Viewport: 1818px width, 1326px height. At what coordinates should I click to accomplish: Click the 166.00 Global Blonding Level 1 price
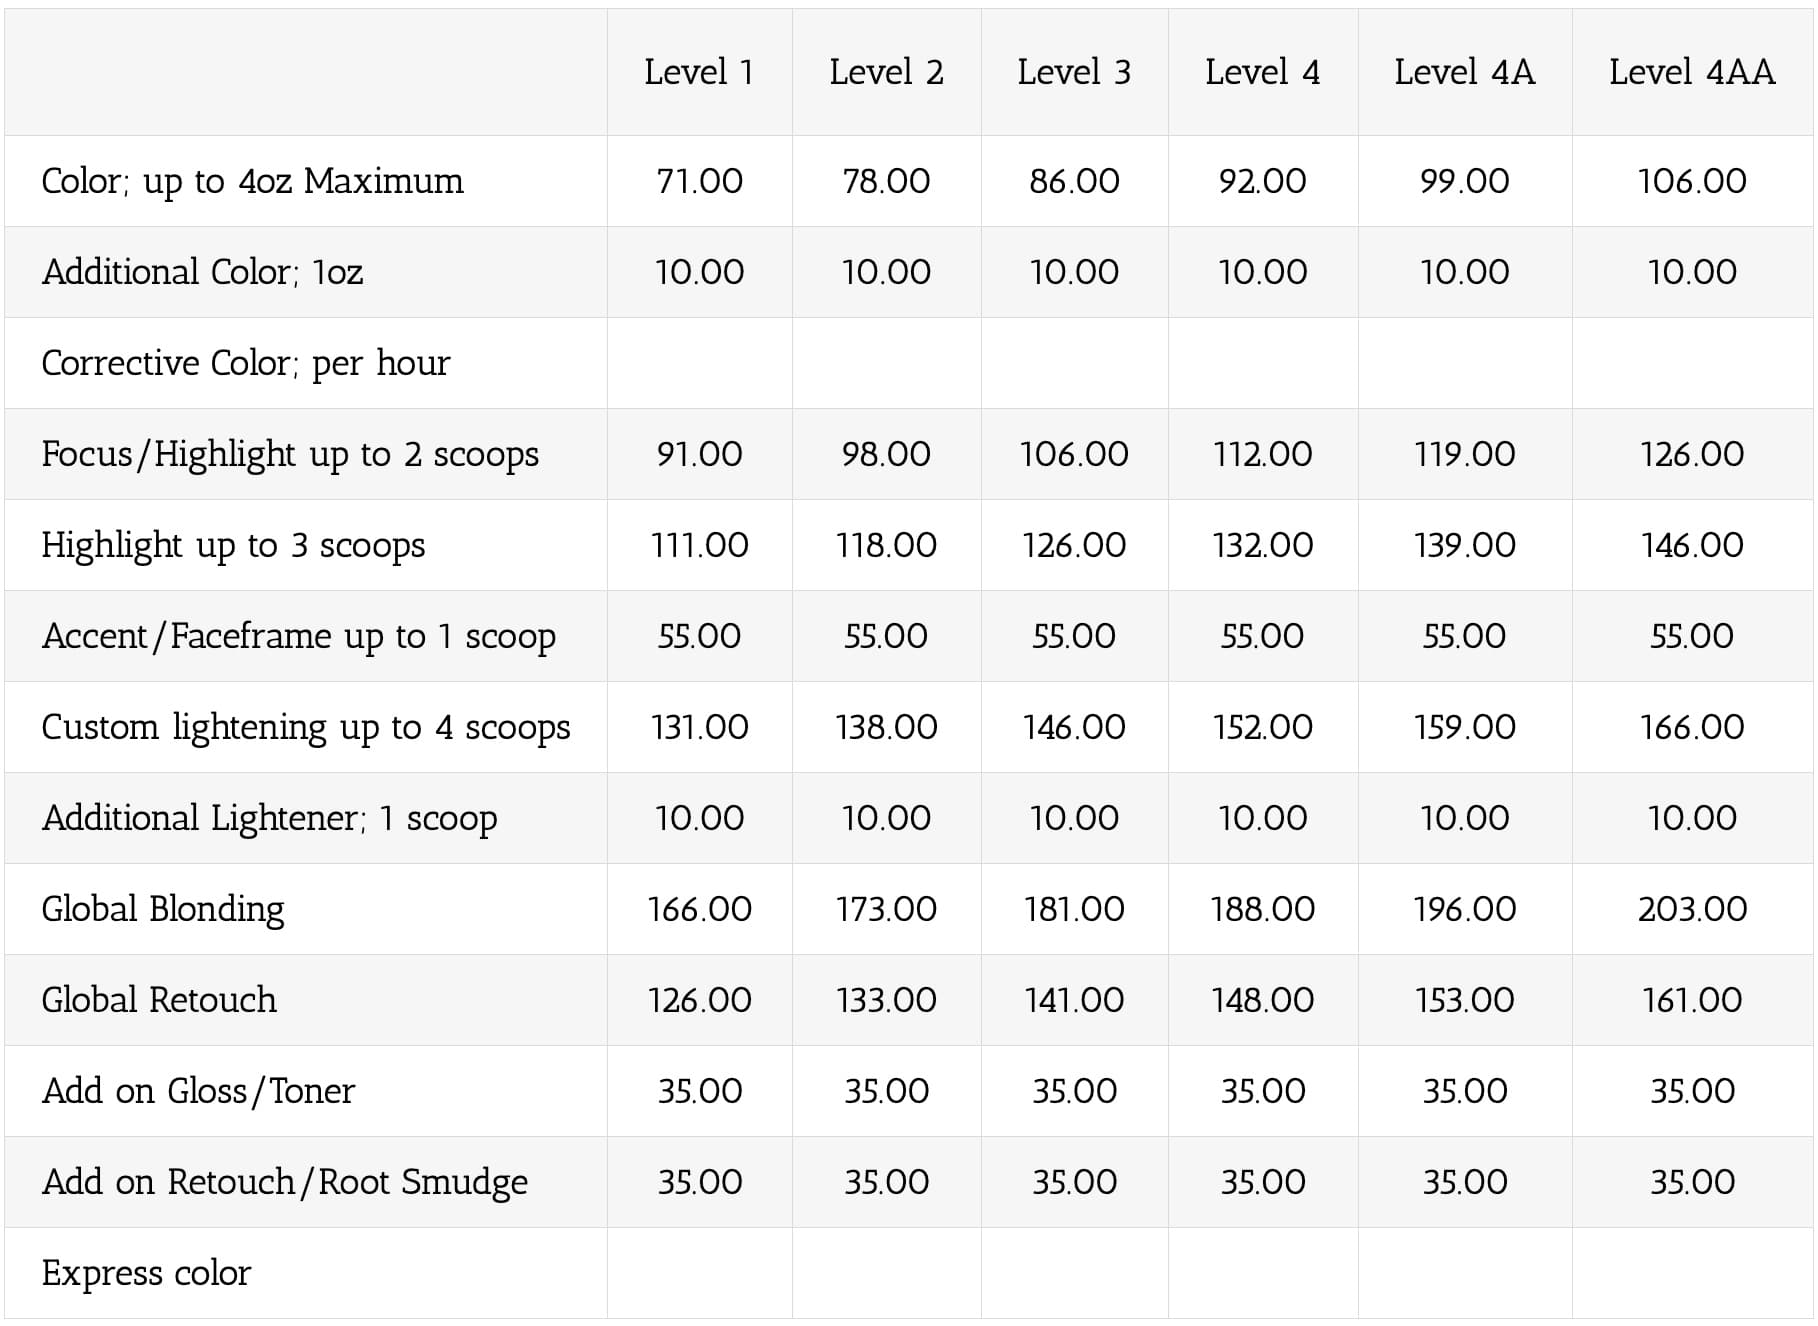point(699,909)
